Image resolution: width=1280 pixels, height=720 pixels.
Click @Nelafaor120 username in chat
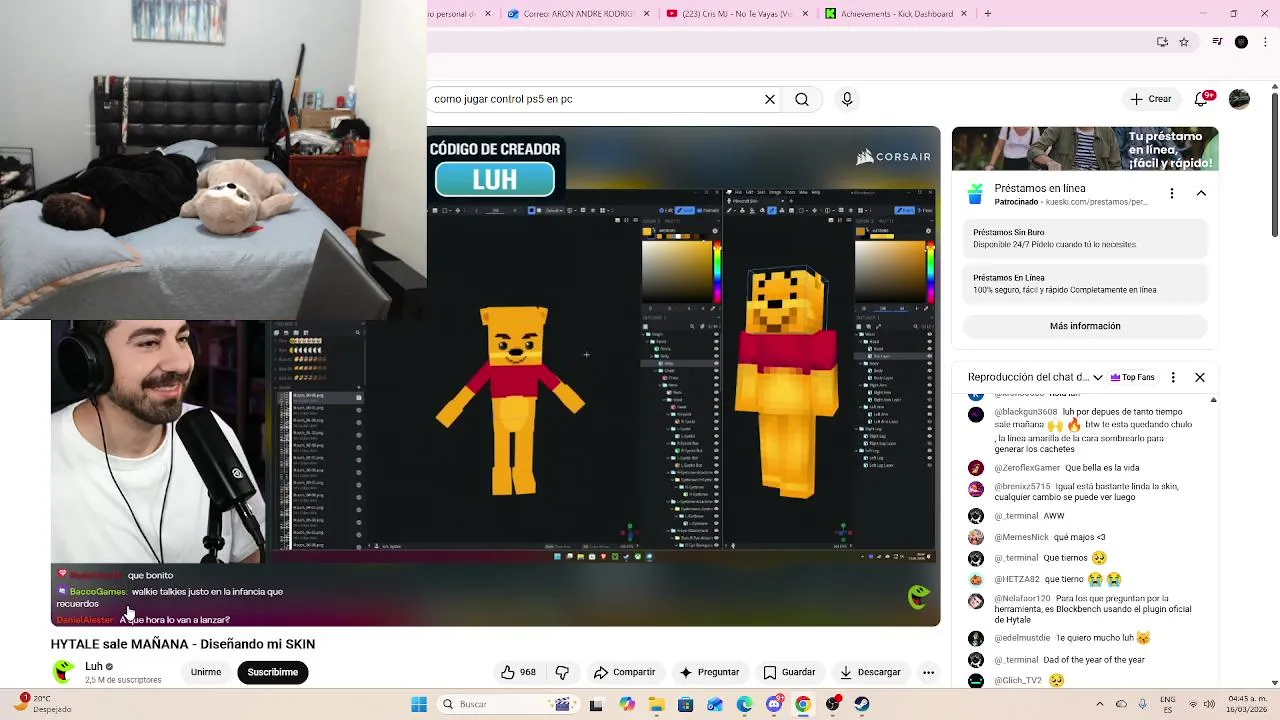pyautogui.click(x=1022, y=598)
